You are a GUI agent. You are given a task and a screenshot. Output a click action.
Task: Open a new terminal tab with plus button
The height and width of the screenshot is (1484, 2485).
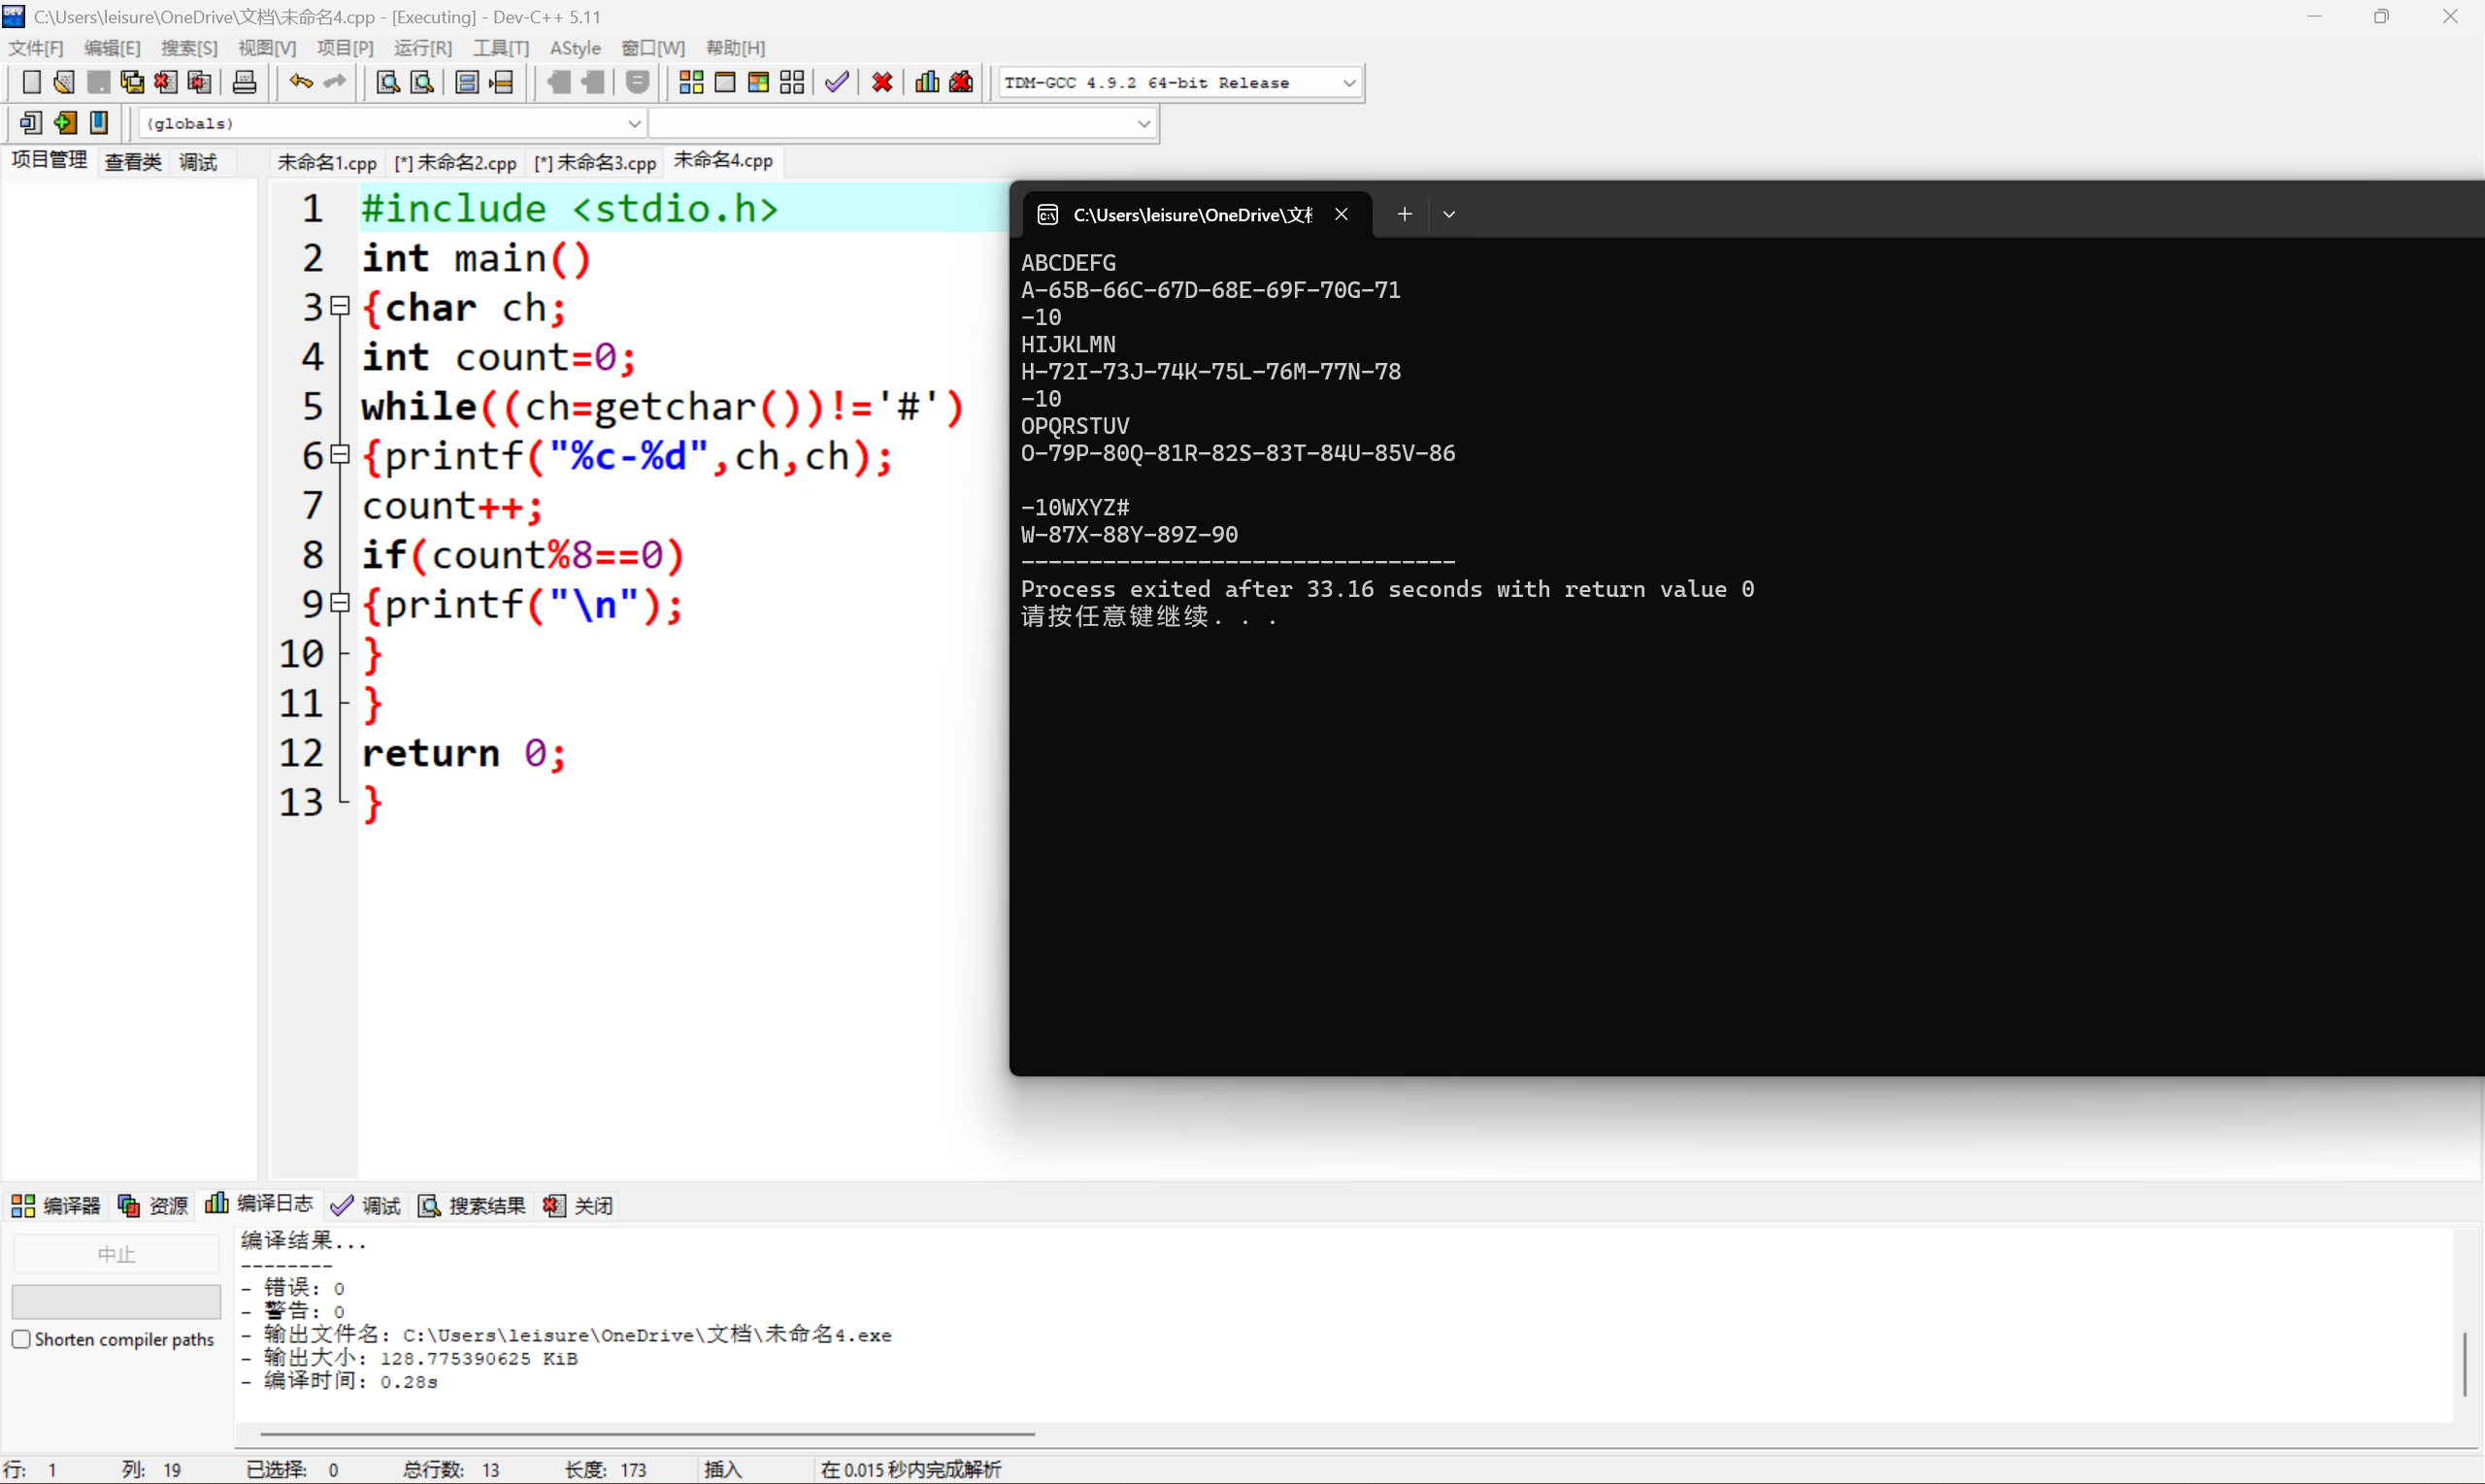click(1403, 213)
